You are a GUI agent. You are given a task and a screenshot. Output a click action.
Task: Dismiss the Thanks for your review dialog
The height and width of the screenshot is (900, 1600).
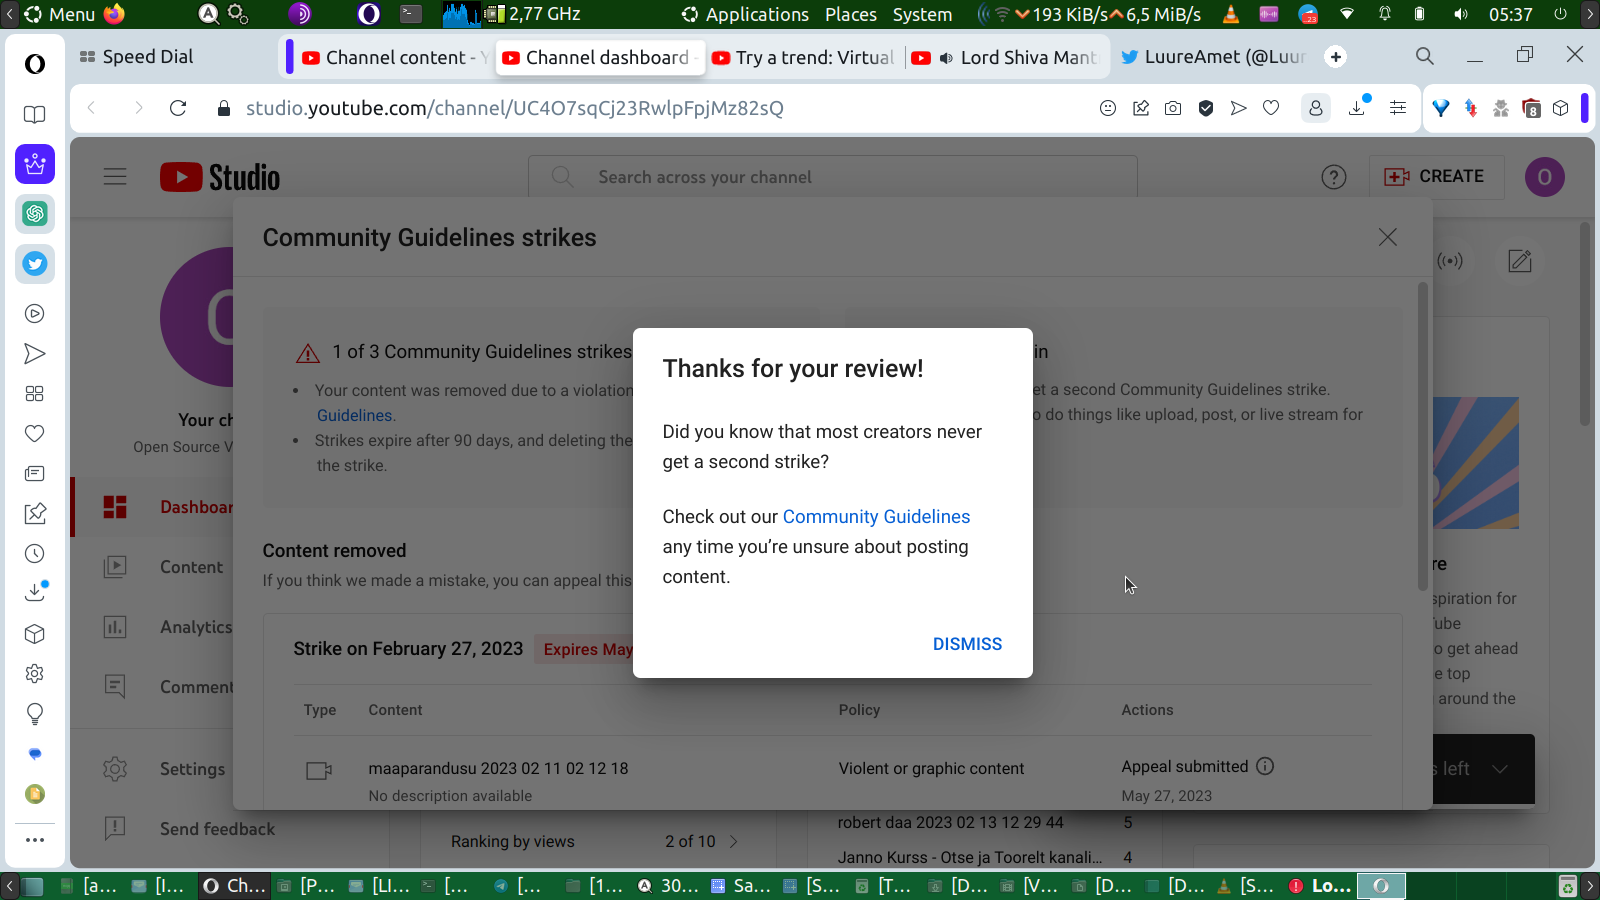point(967,644)
